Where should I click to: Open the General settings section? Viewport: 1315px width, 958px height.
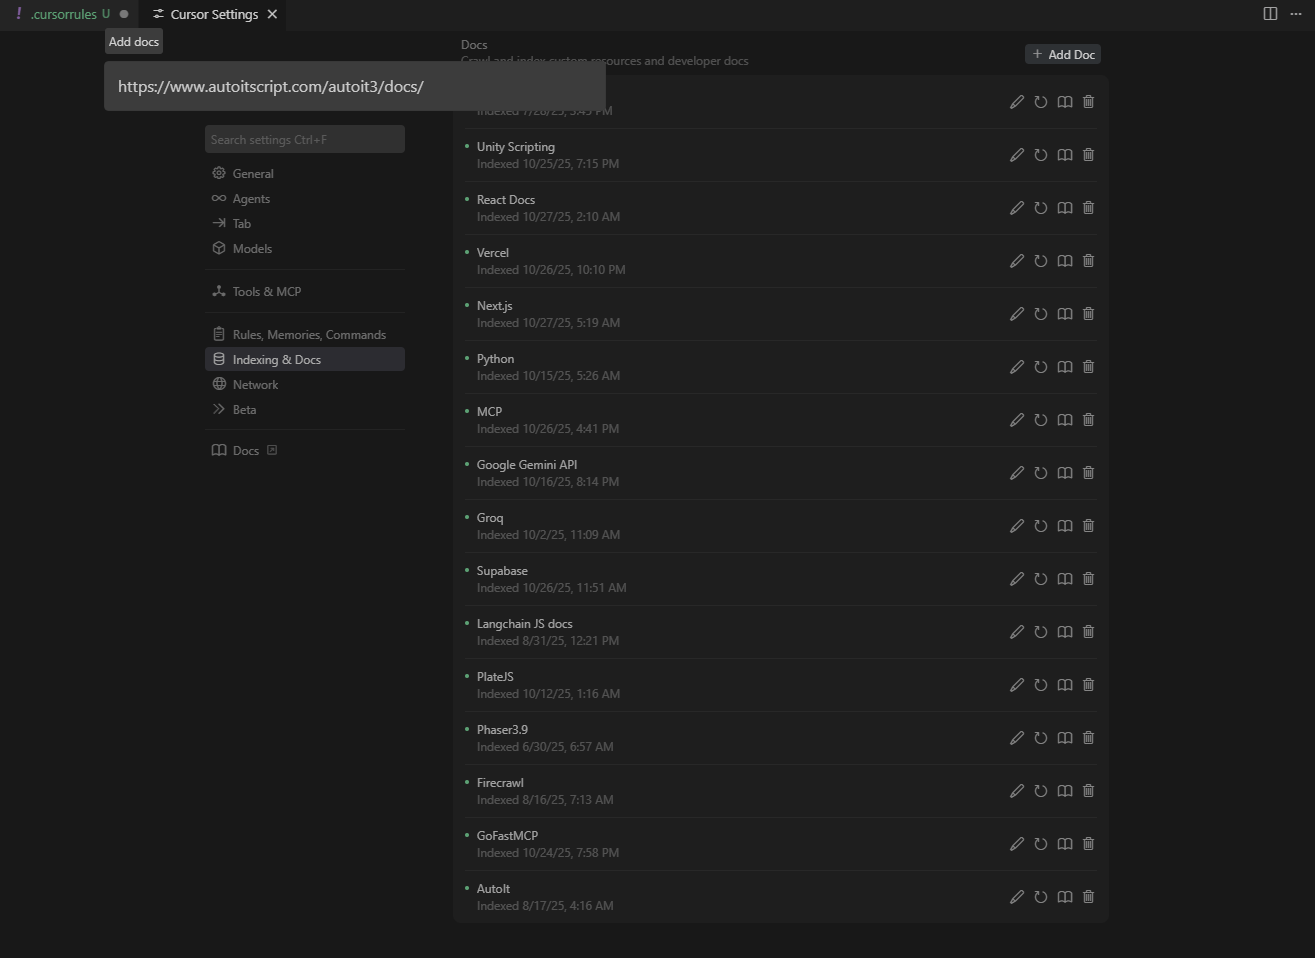253,174
